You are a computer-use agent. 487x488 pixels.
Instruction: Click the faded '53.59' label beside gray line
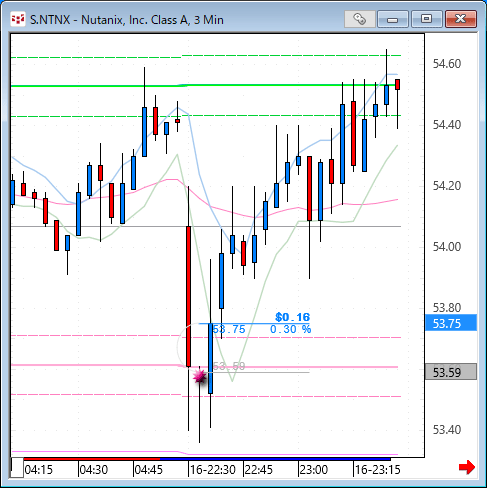pos(229,366)
